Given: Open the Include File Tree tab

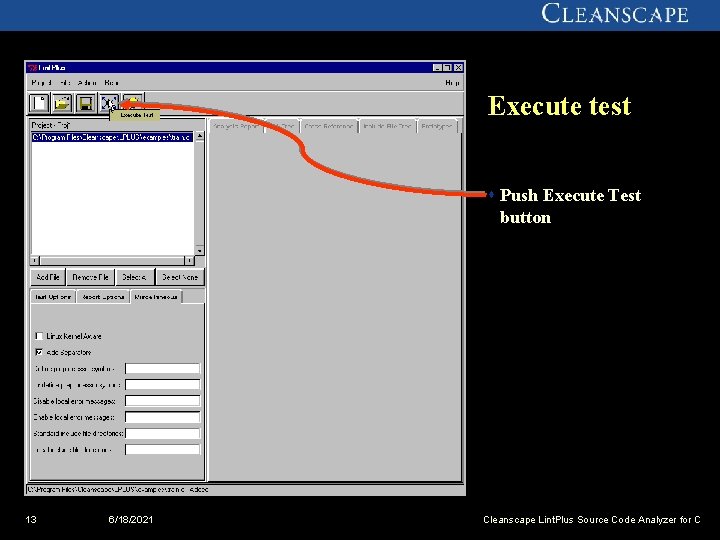Looking at the screenshot, I should pyautogui.click(x=387, y=126).
